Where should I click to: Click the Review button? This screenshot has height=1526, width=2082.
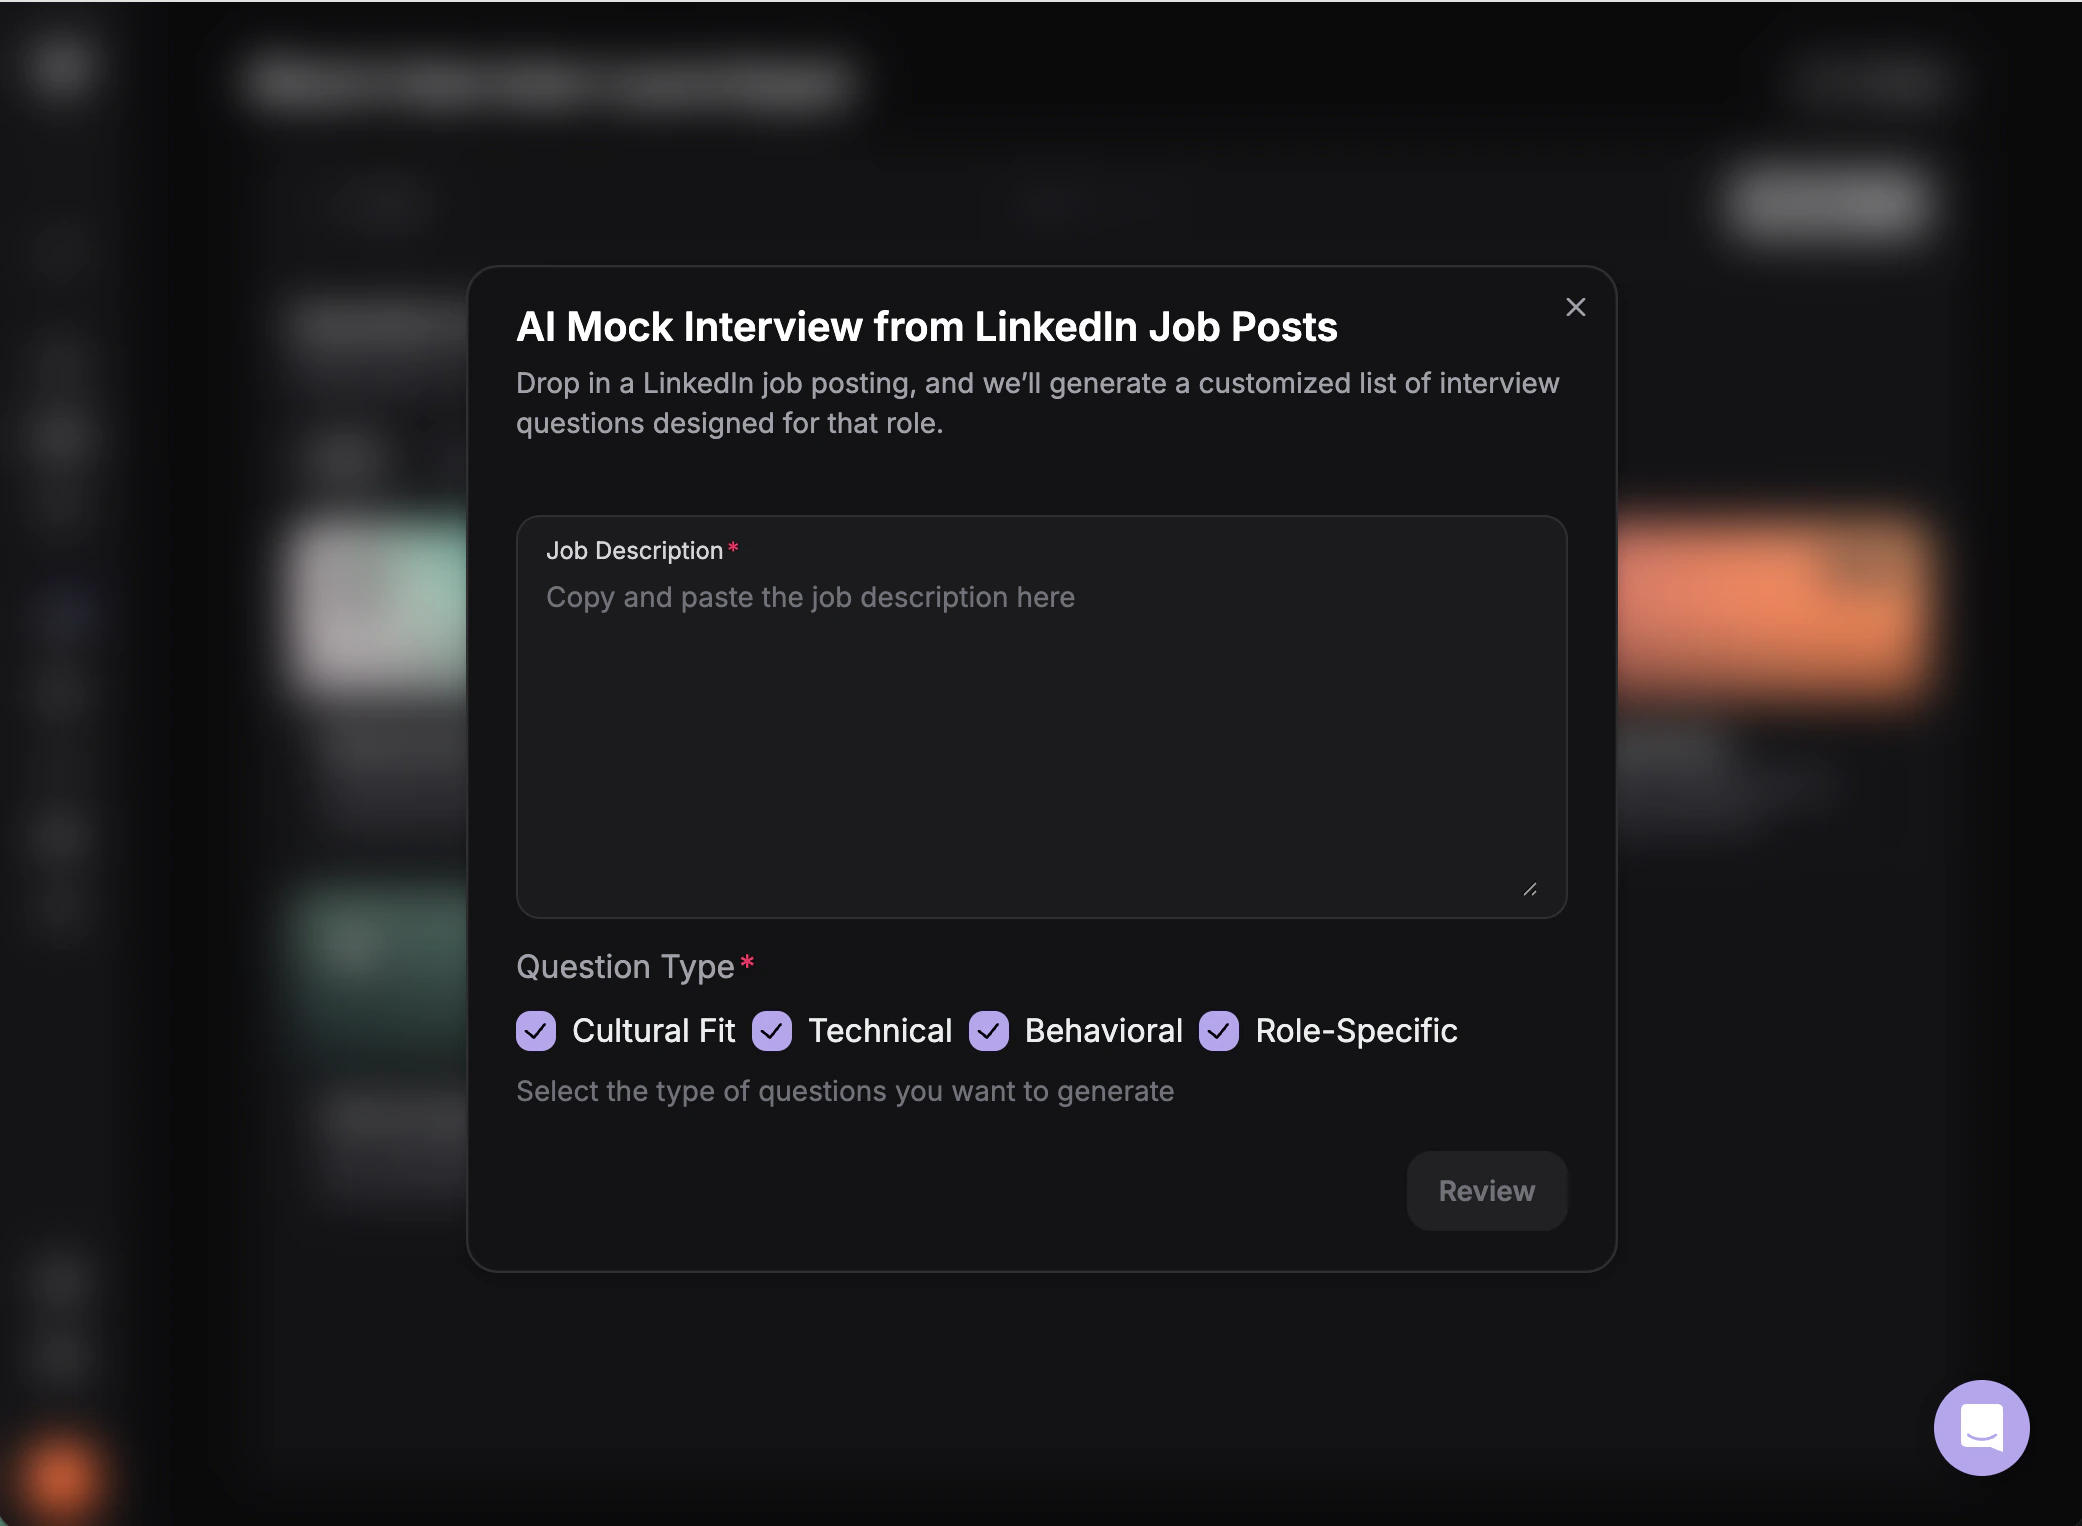tap(1486, 1191)
